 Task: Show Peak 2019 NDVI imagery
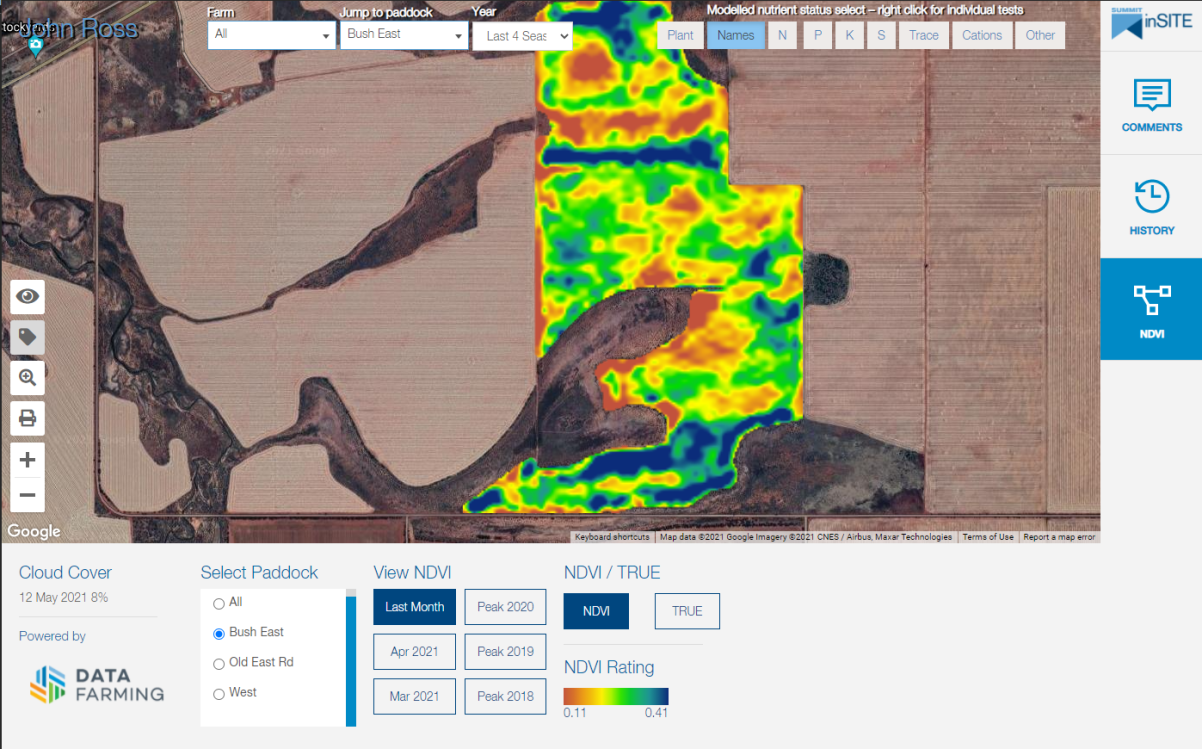505,652
